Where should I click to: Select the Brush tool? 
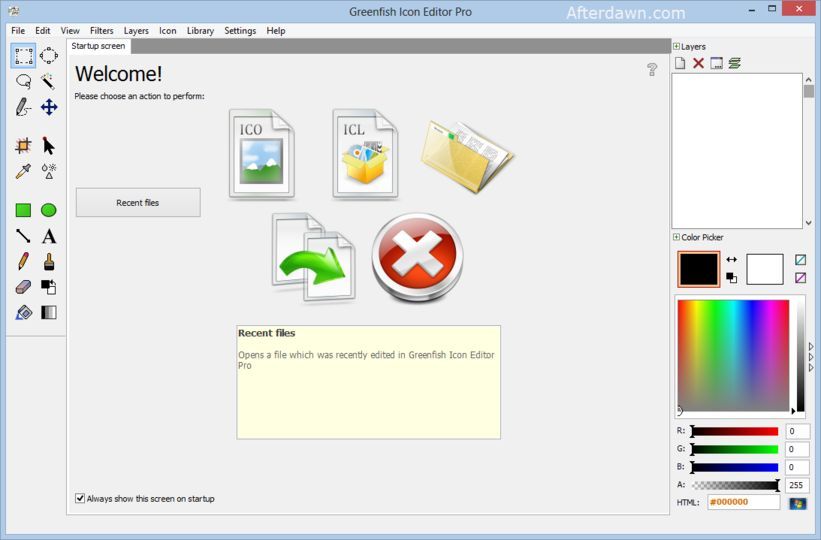pos(49,261)
